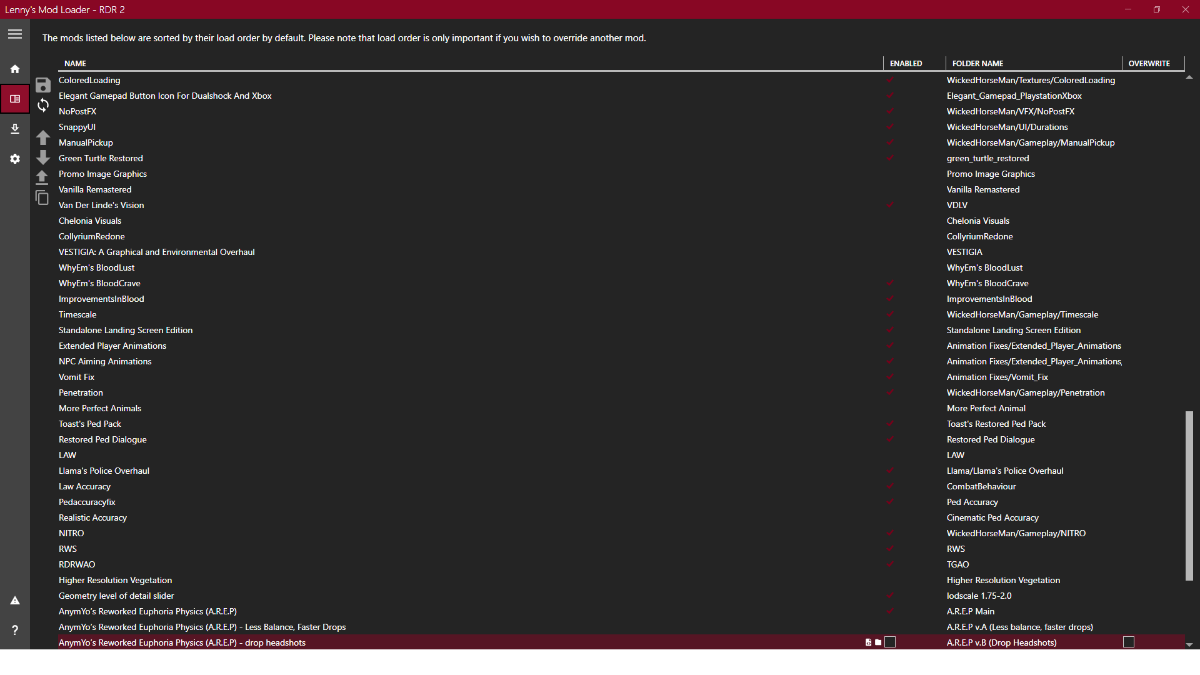Sort by the FOLDER NAME column header
Image resolution: width=1200 pixels, height=675 pixels.
(977, 63)
